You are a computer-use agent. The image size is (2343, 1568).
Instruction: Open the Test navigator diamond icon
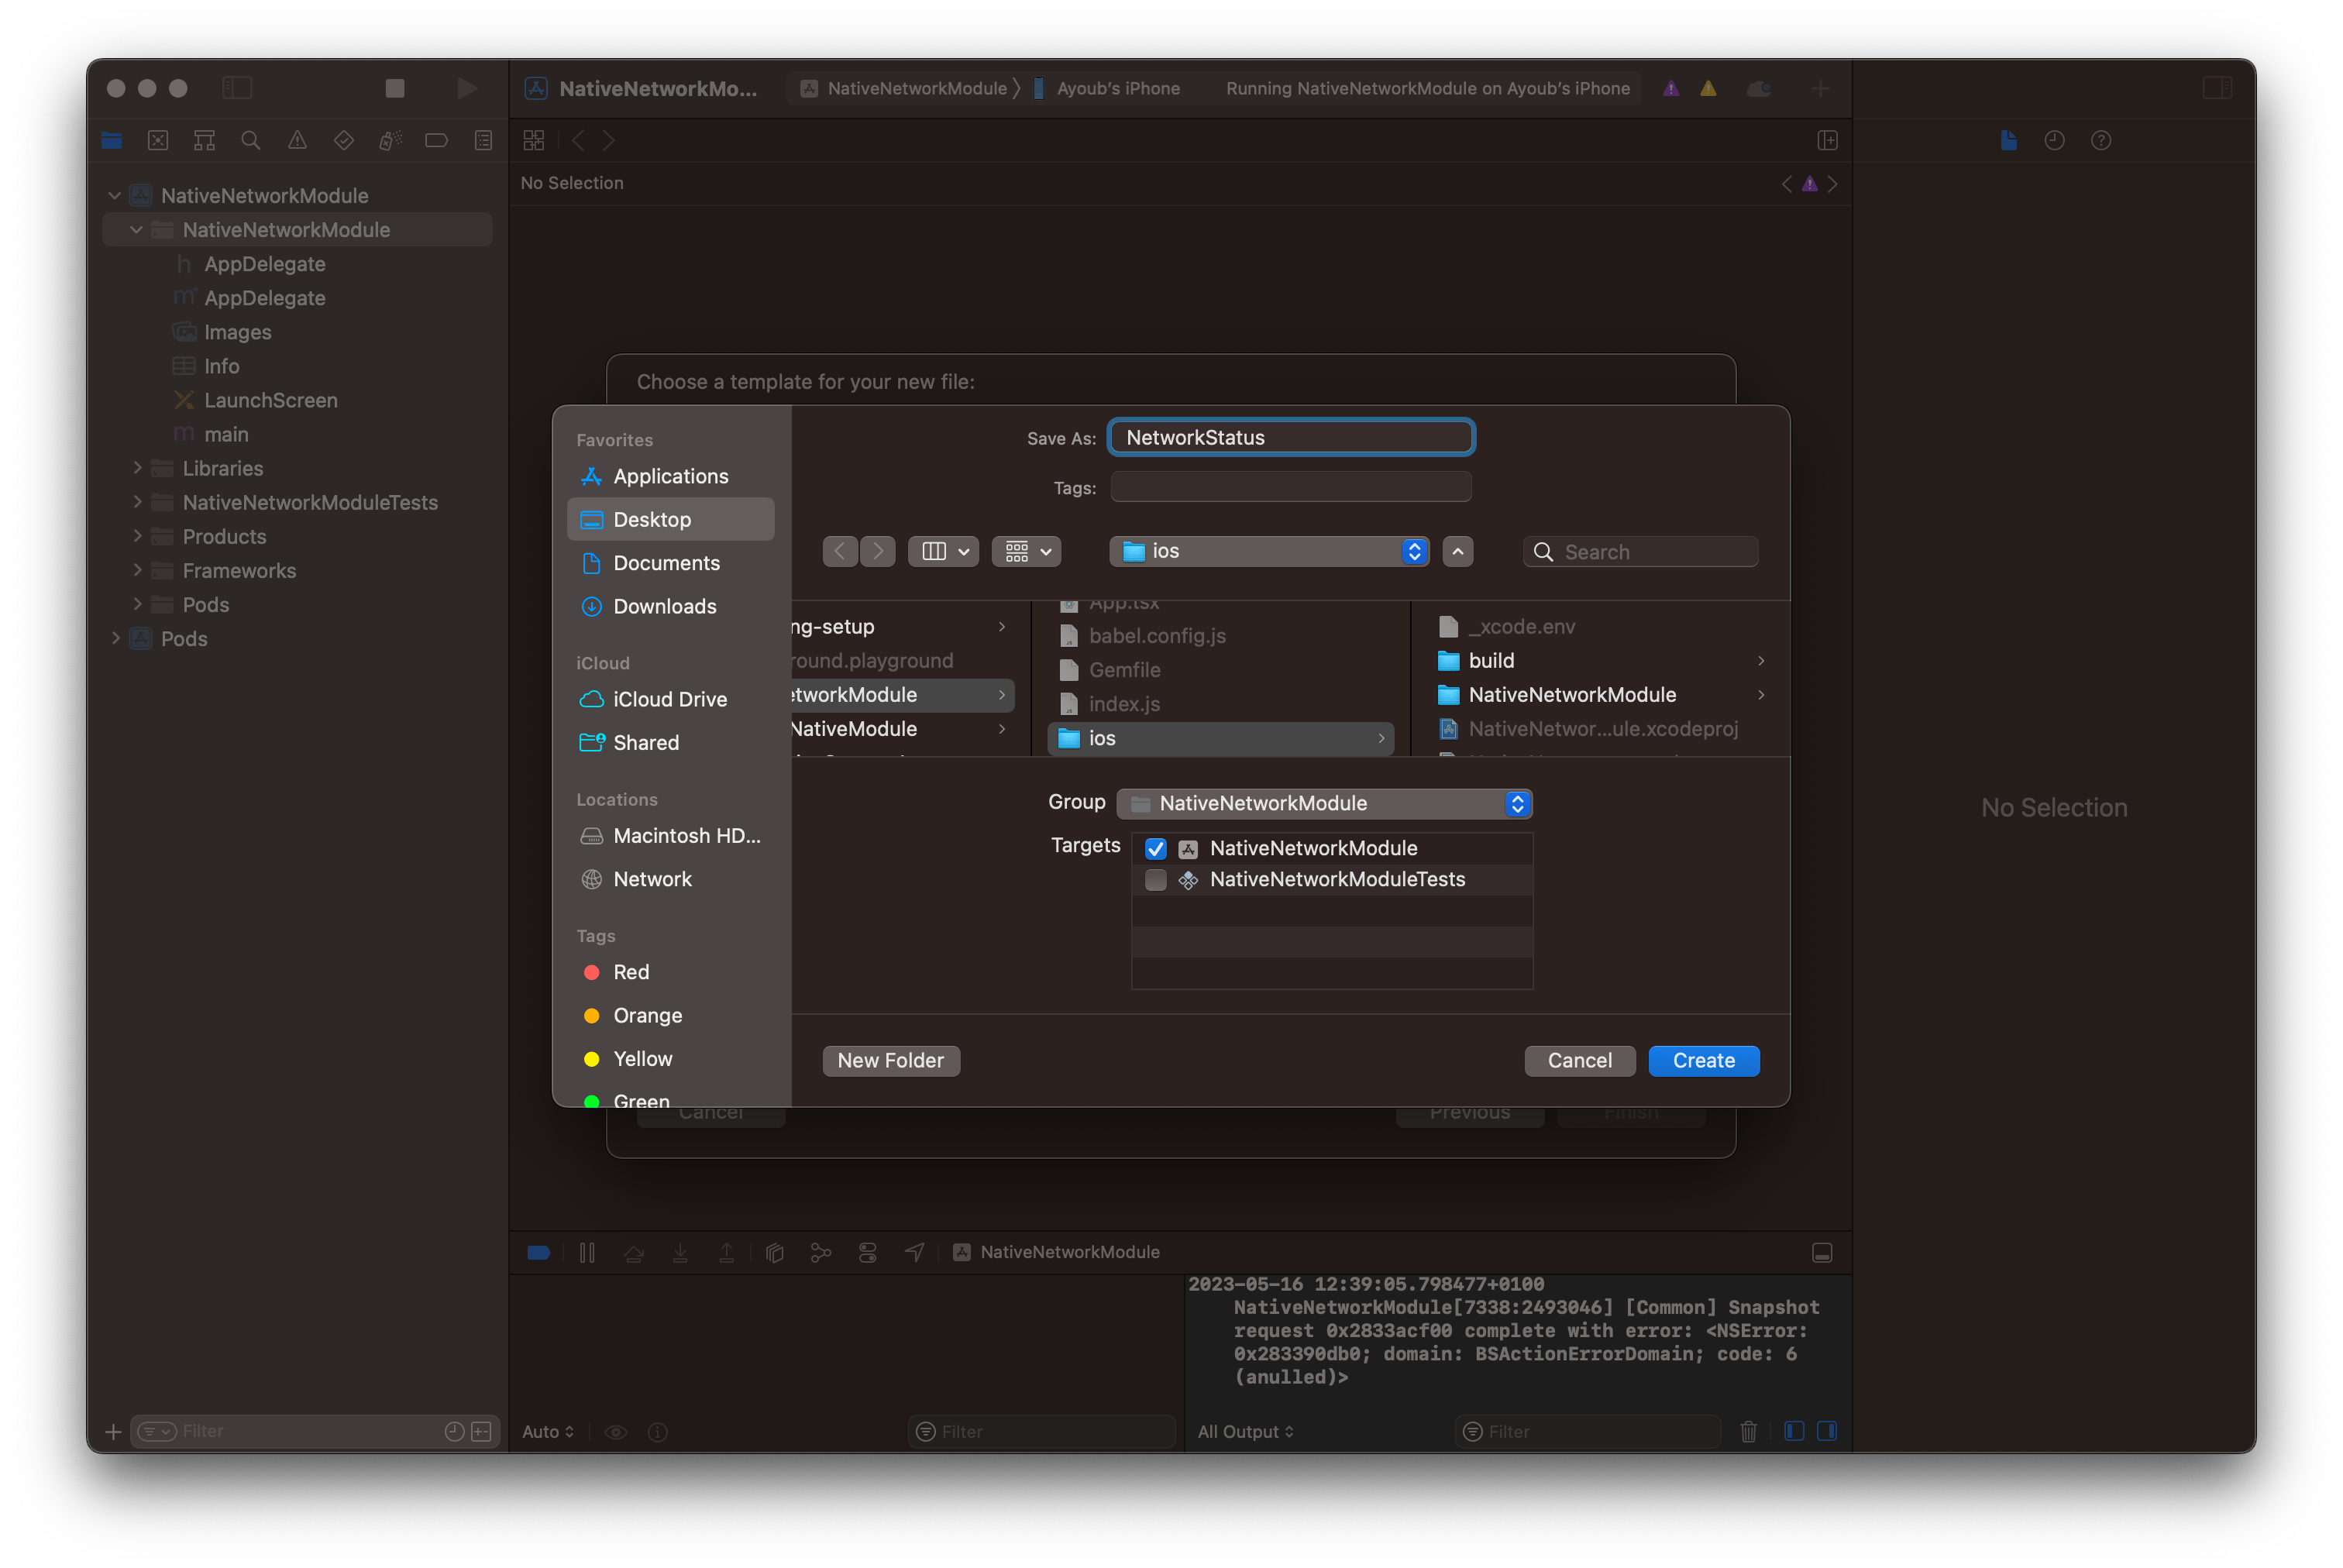pyautogui.click(x=344, y=140)
